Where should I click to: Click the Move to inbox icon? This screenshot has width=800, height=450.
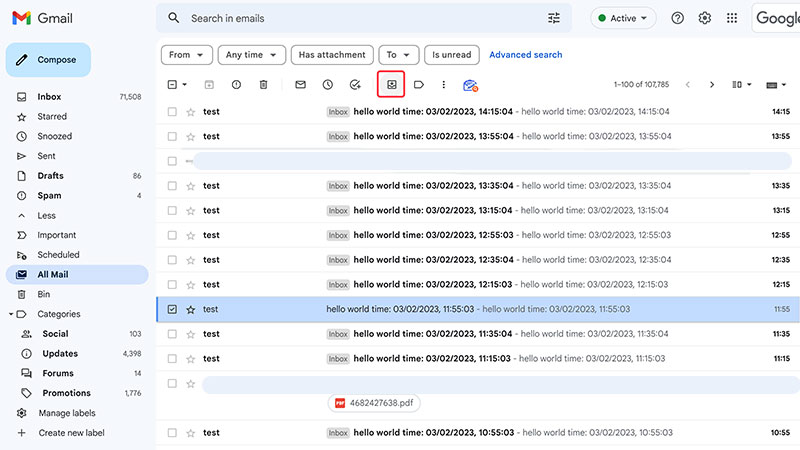[391, 85]
